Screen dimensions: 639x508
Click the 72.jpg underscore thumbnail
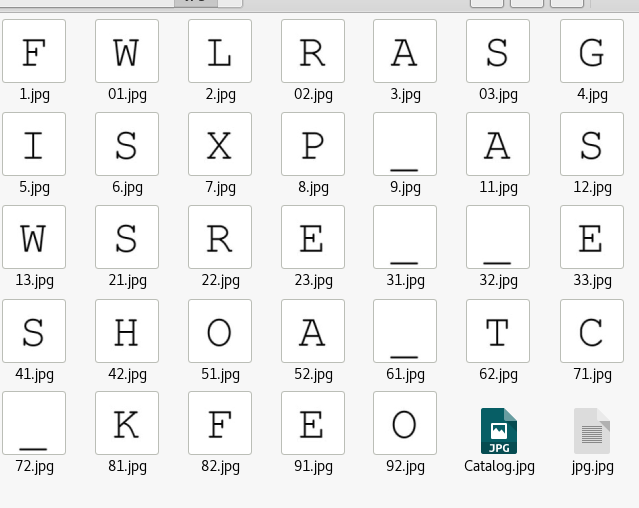coord(34,423)
